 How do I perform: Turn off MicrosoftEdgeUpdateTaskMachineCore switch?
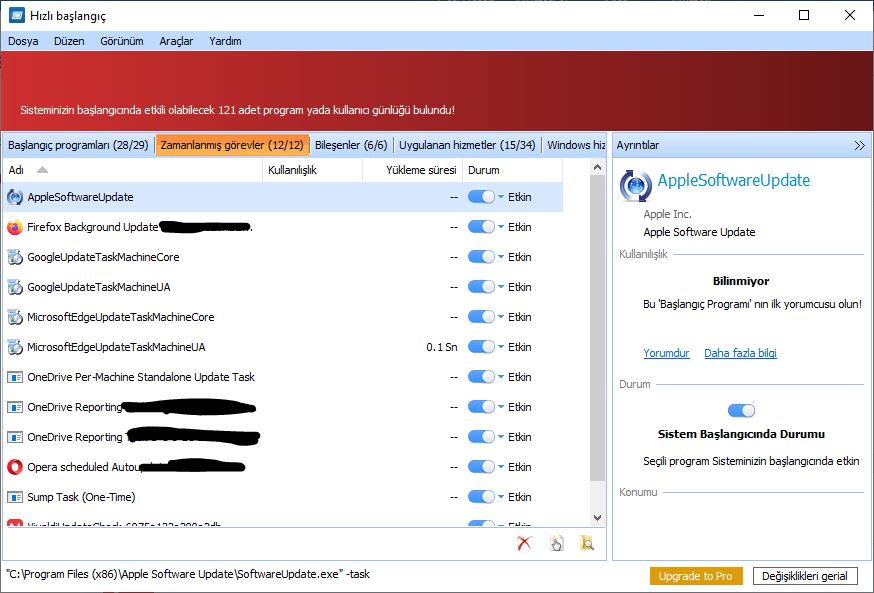tap(481, 317)
